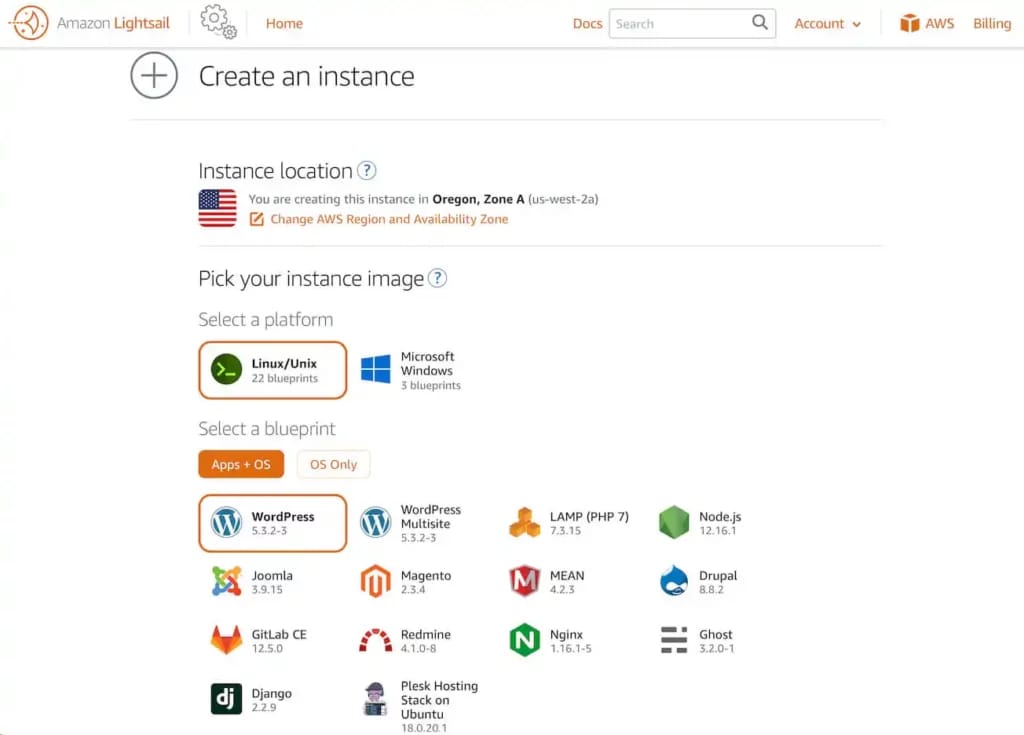Go to the Home tab
The height and width of the screenshot is (735, 1024).
pos(284,24)
